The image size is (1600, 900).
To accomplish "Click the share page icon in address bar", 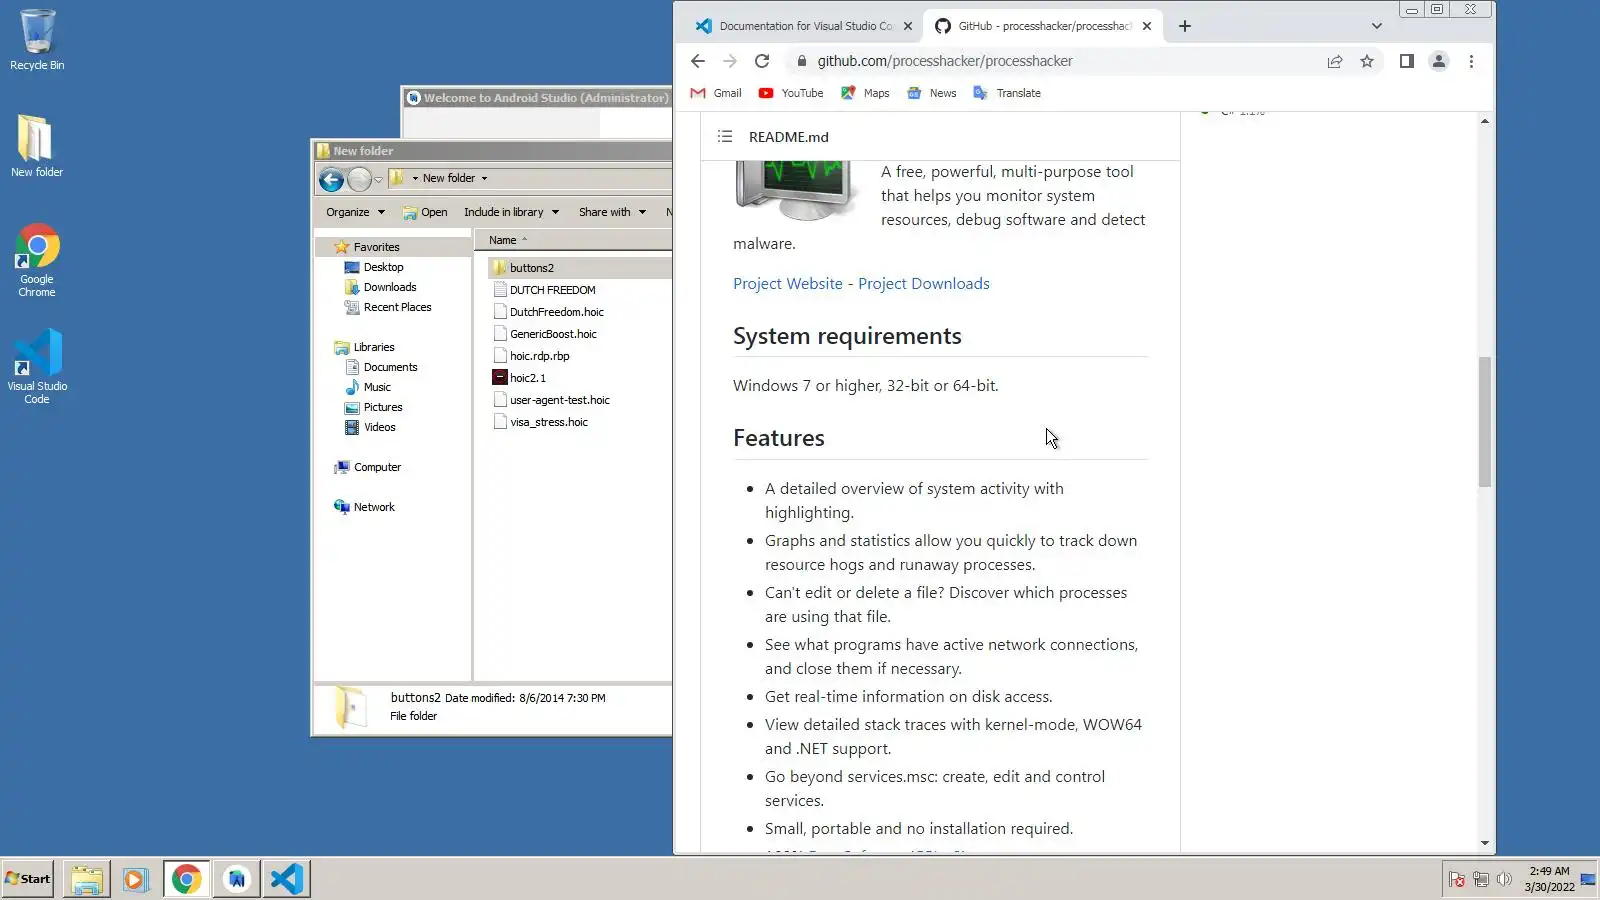I will (1335, 61).
